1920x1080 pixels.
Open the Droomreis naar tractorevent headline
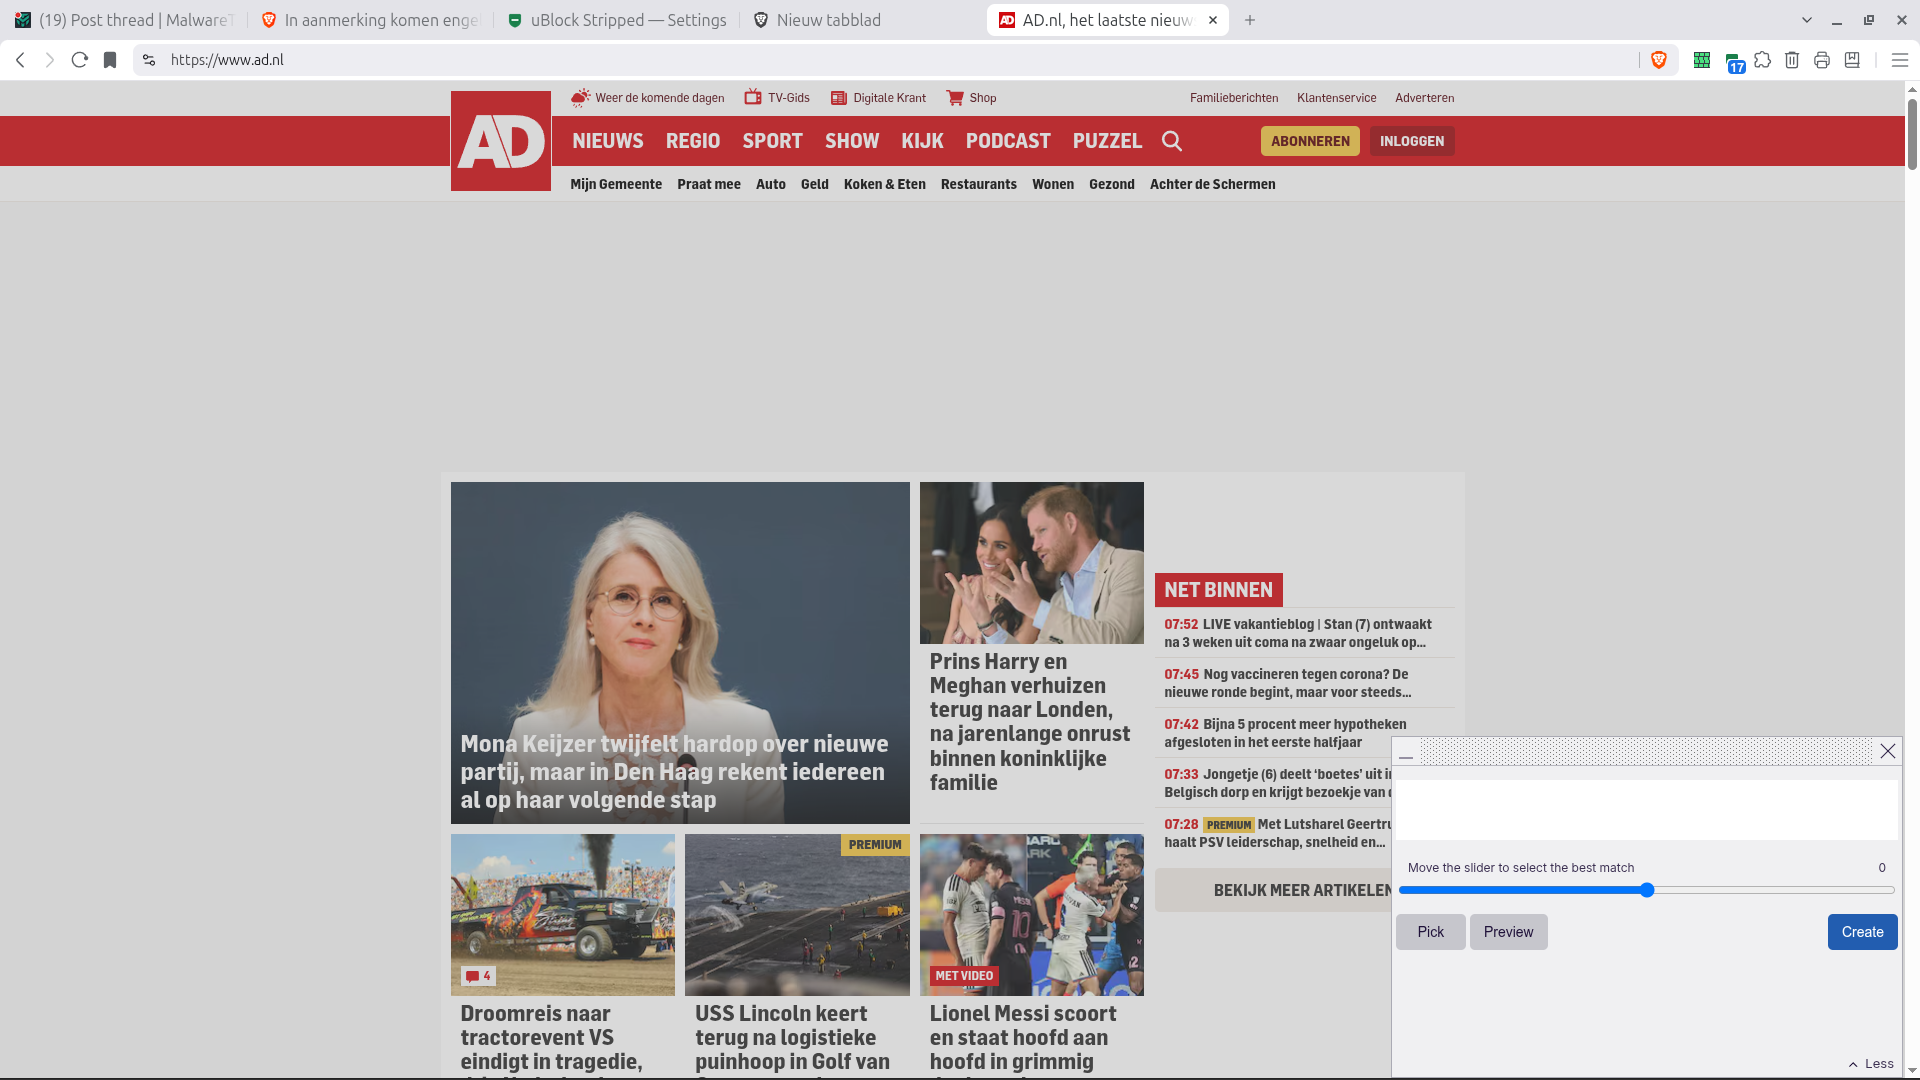tap(551, 1040)
